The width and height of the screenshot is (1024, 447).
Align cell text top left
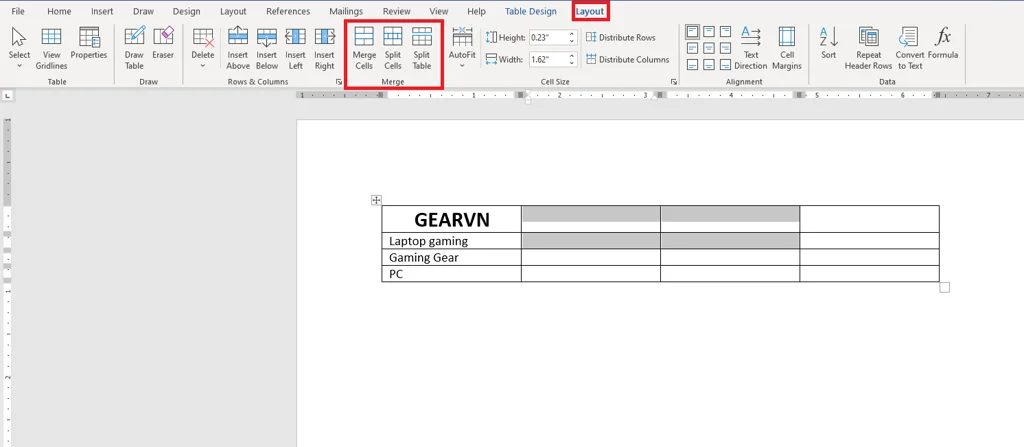click(x=692, y=31)
